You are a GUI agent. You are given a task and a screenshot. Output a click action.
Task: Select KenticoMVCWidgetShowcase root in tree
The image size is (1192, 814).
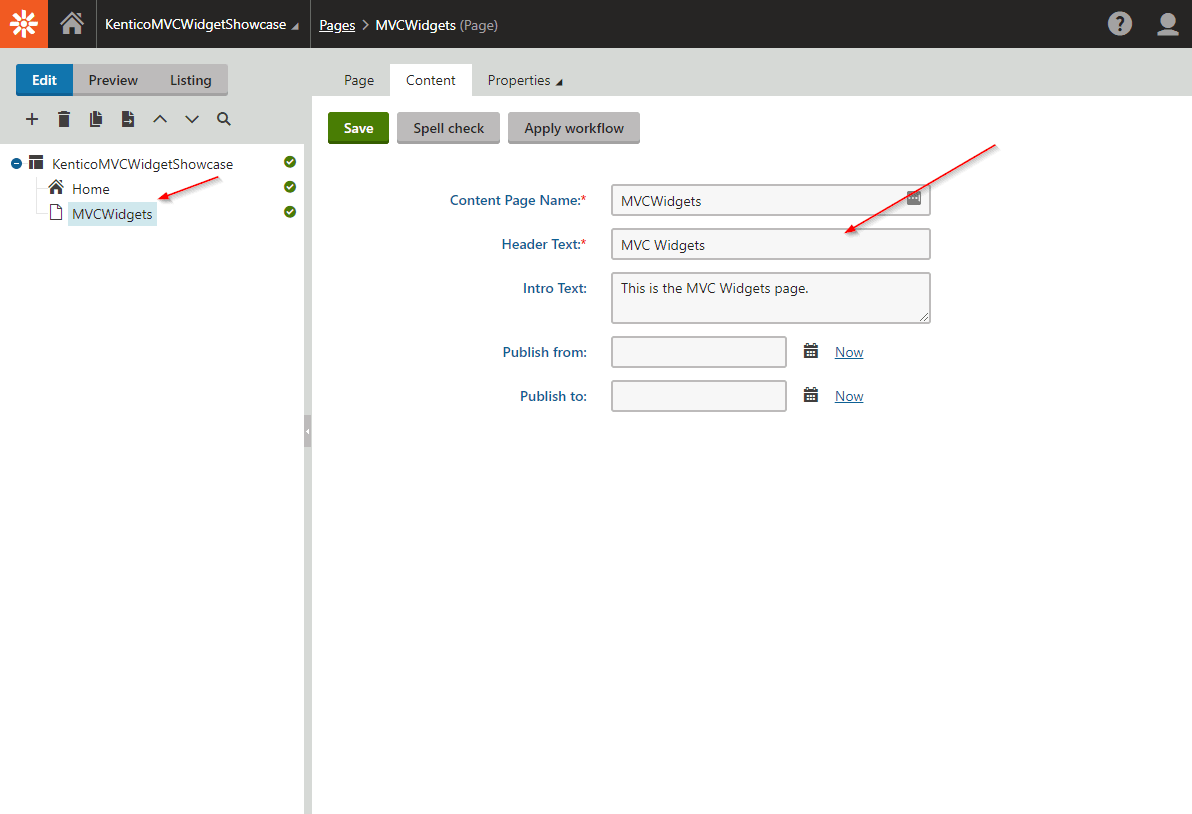pos(142,164)
